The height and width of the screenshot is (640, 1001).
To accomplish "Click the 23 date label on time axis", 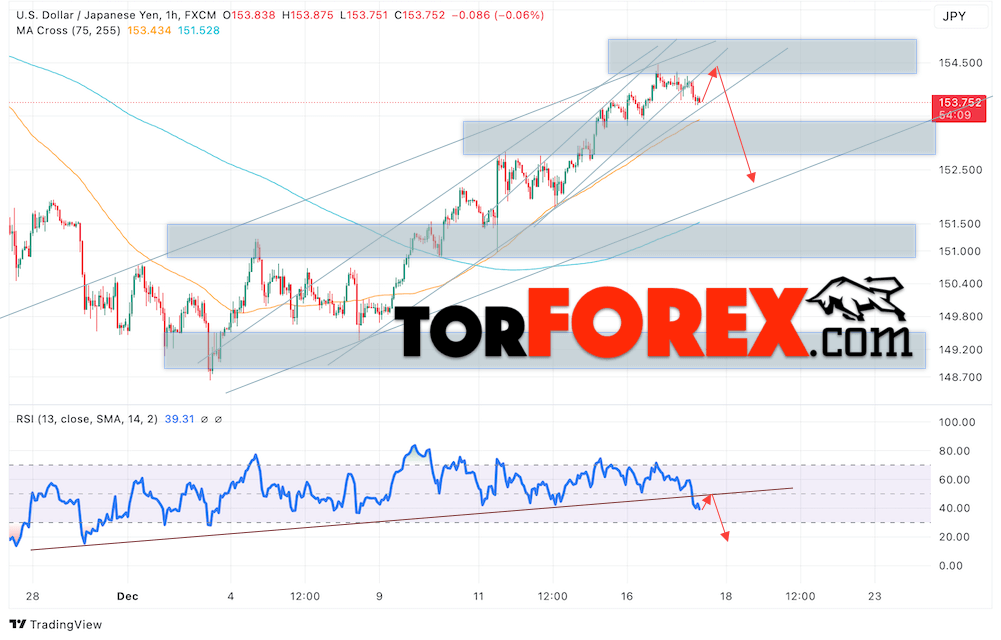I will [875, 597].
